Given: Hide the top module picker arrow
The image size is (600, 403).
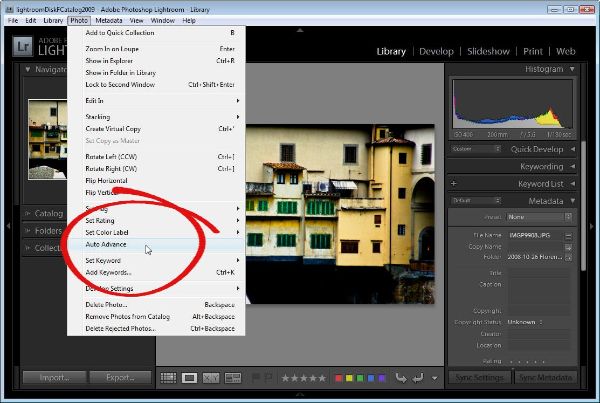Looking at the screenshot, I should click(x=300, y=30).
